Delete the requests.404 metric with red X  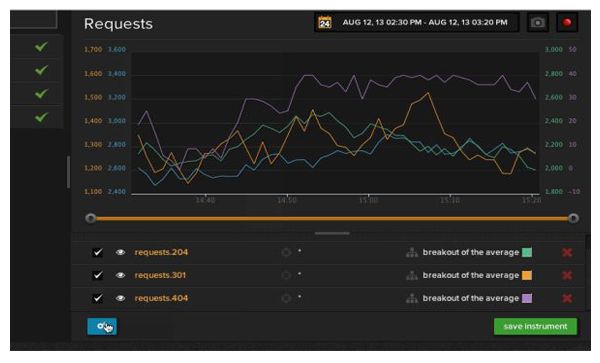tap(567, 298)
